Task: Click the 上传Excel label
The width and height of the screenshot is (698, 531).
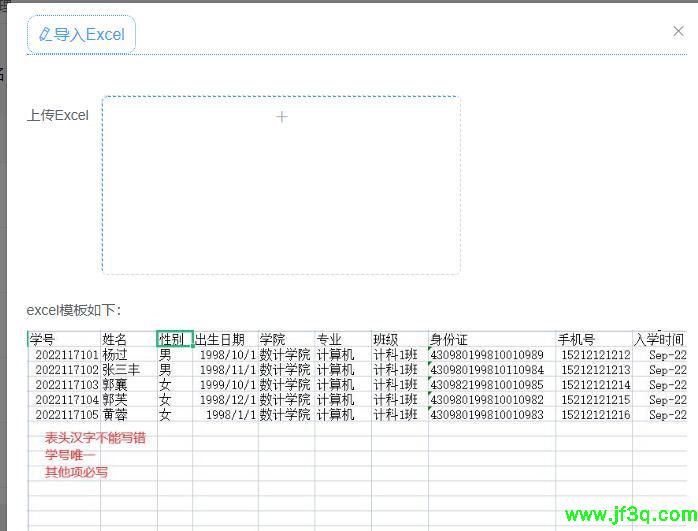Action: [58, 115]
